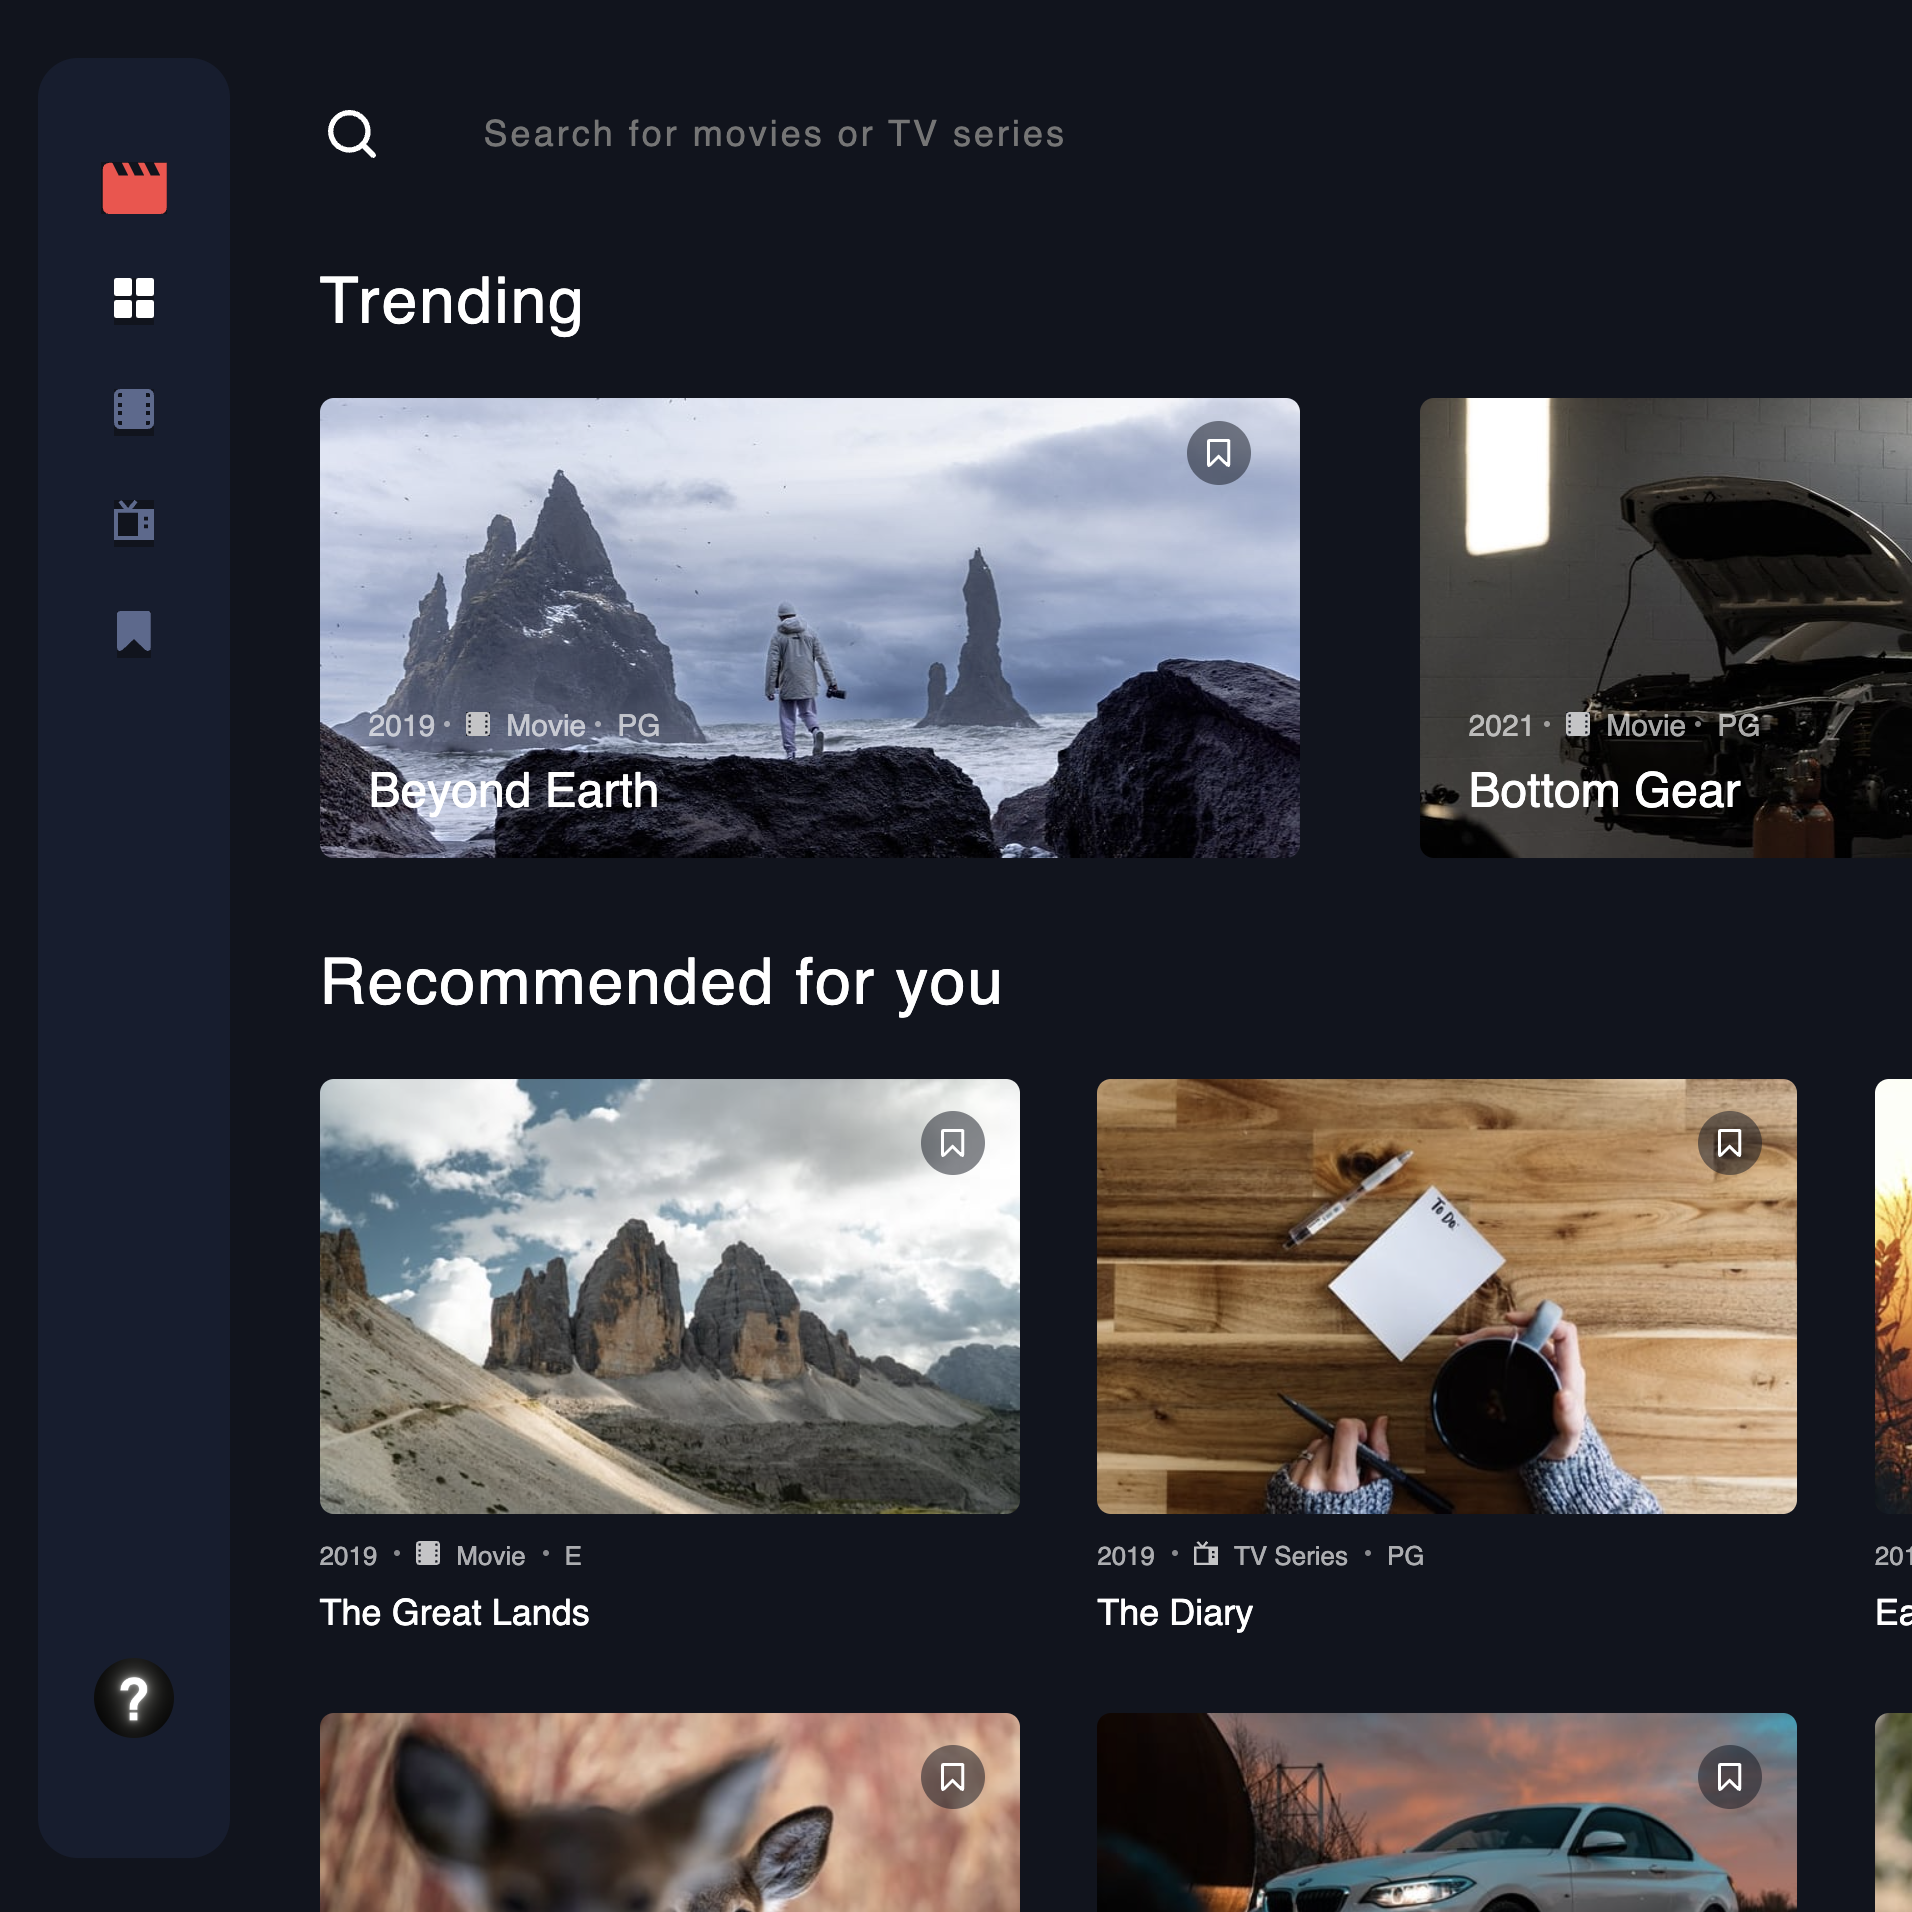Click the Beyond Earth title text
1912x1912 pixels.
pyautogui.click(x=513, y=791)
